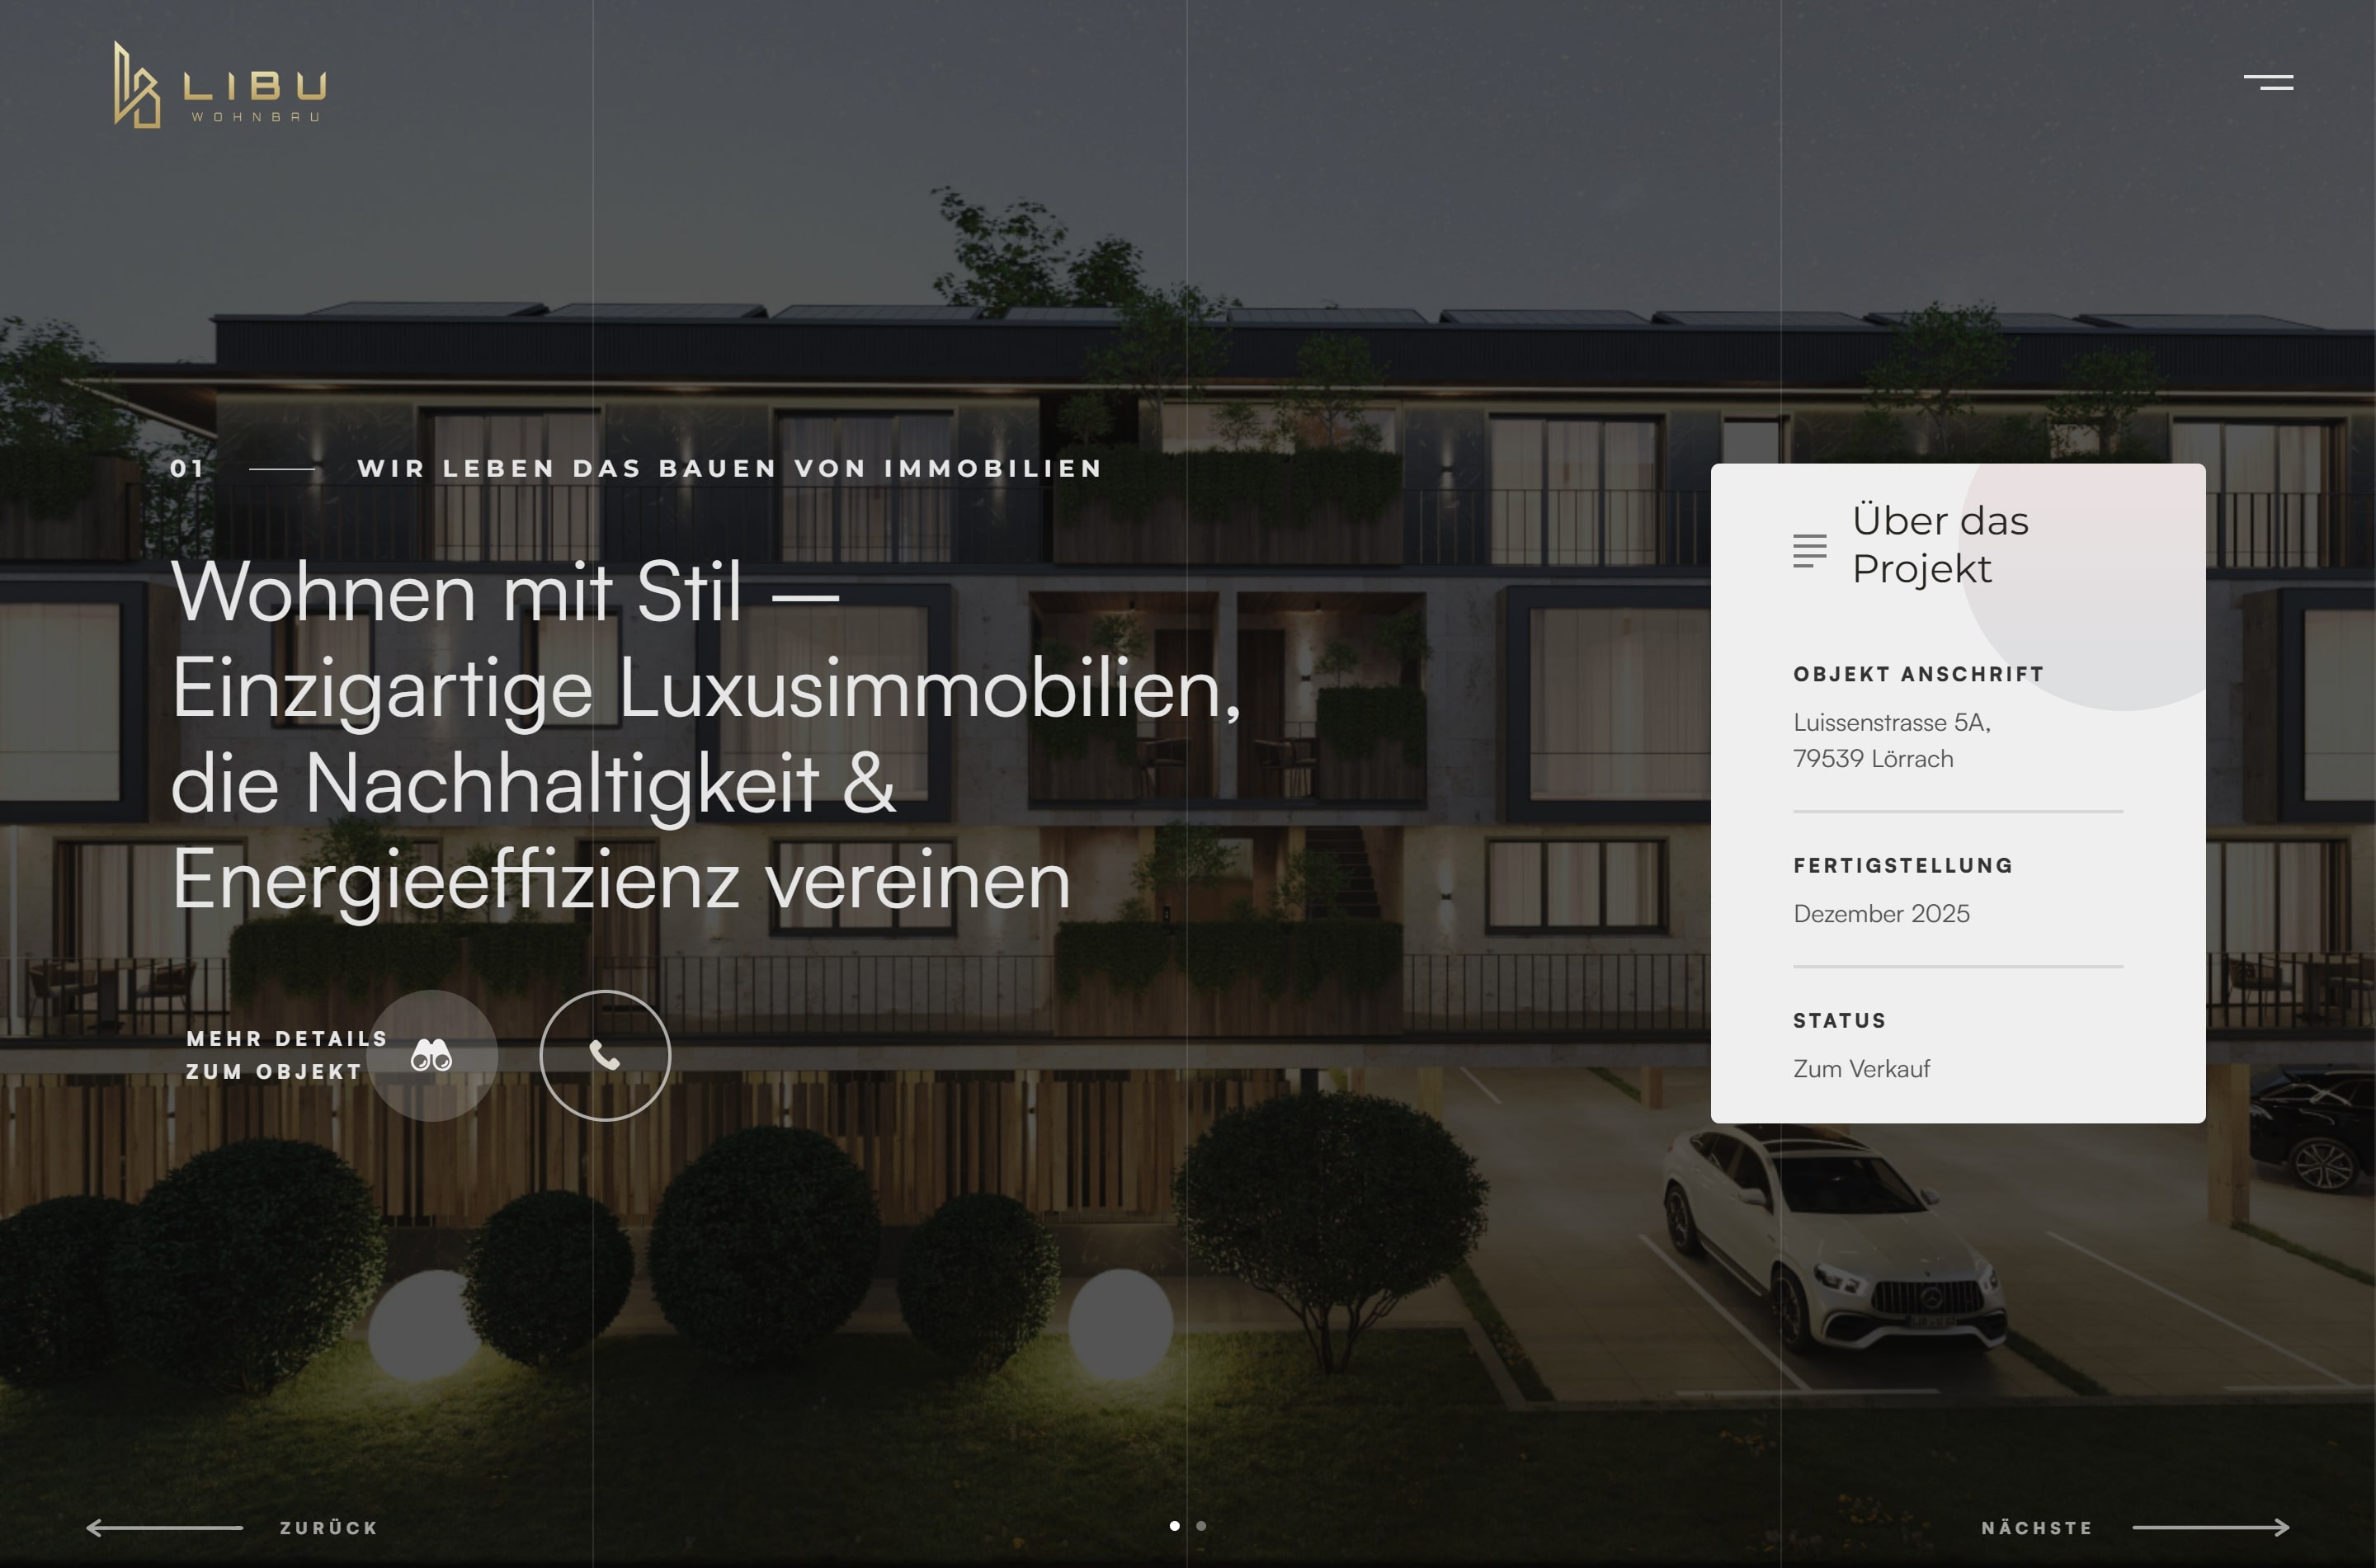Image resolution: width=2376 pixels, height=1568 pixels.
Task: Click the phone call circle button
Action: pos(605,1055)
